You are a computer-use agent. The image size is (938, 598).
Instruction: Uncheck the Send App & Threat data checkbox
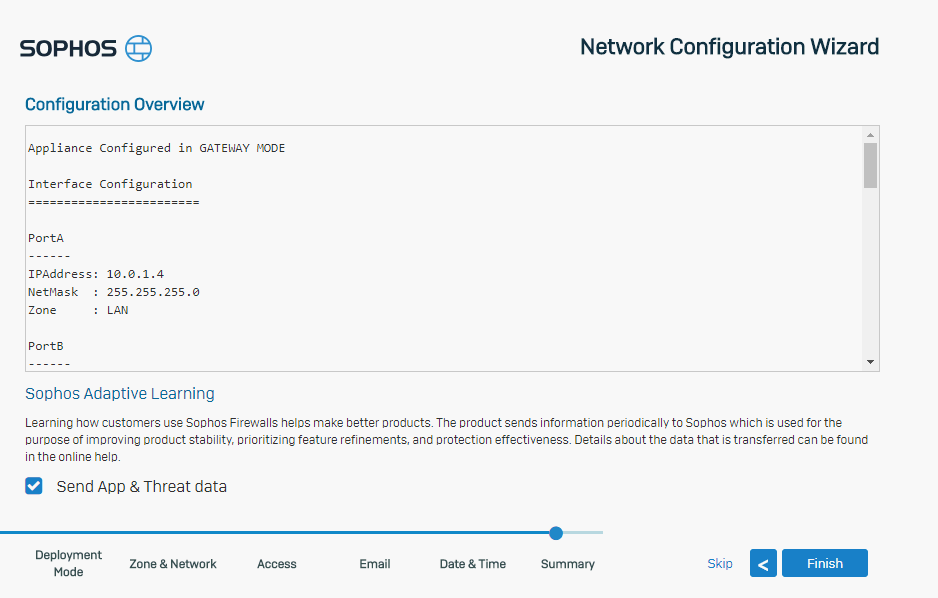(x=34, y=486)
